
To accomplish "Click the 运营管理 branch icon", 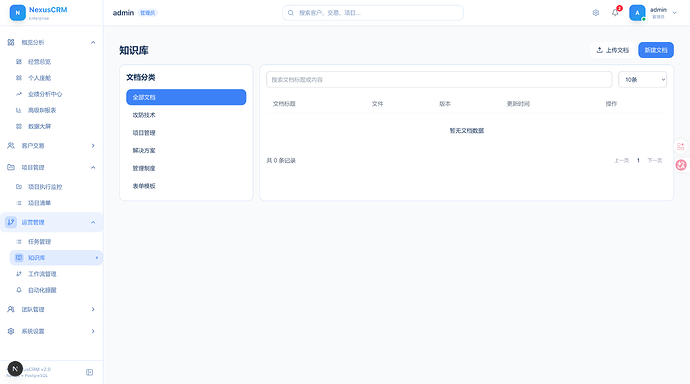I will coord(11,222).
